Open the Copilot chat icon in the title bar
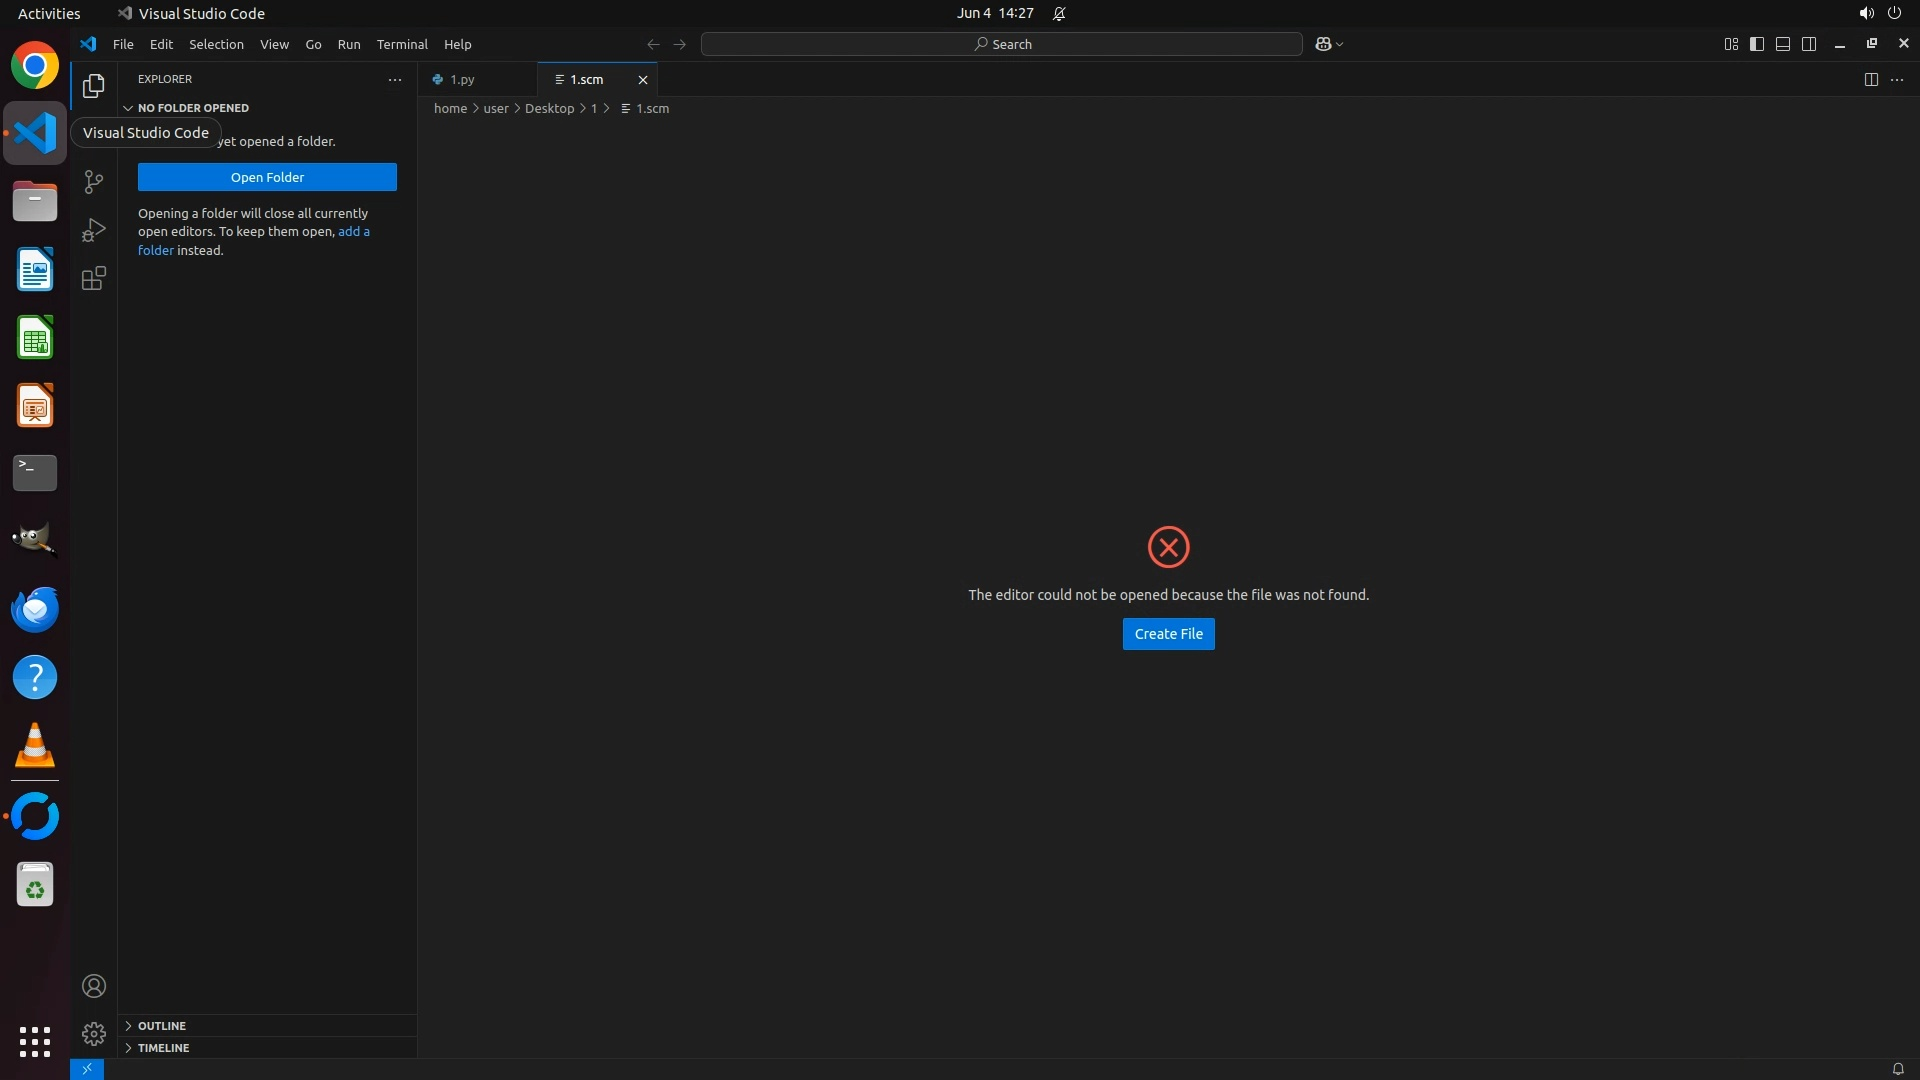Viewport: 1920px width, 1080px height. click(1323, 44)
